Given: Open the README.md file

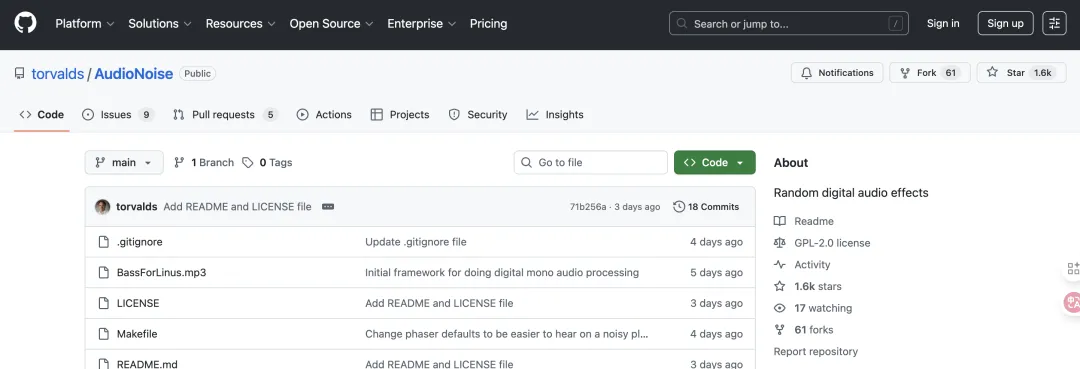Looking at the screenshot, I should pyautogui.click(x=147, y=364).
